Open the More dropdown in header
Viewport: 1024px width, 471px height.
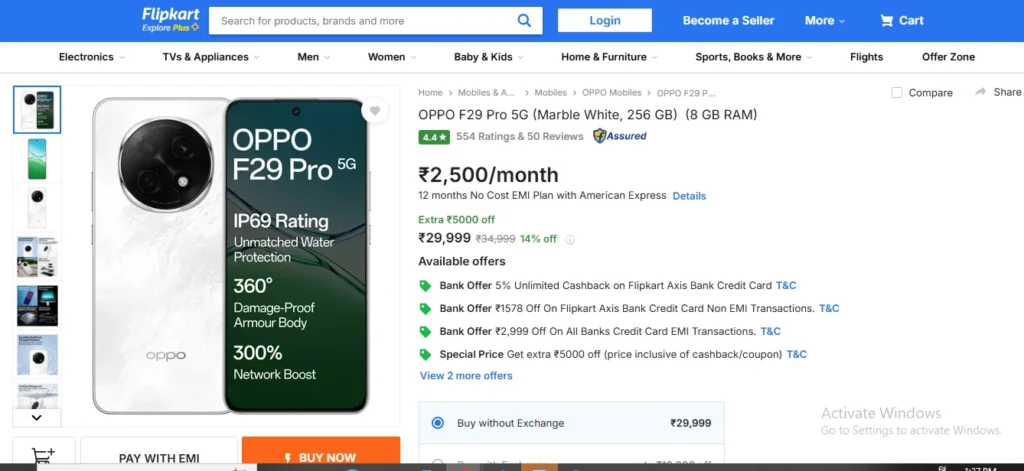coord(825,21)
